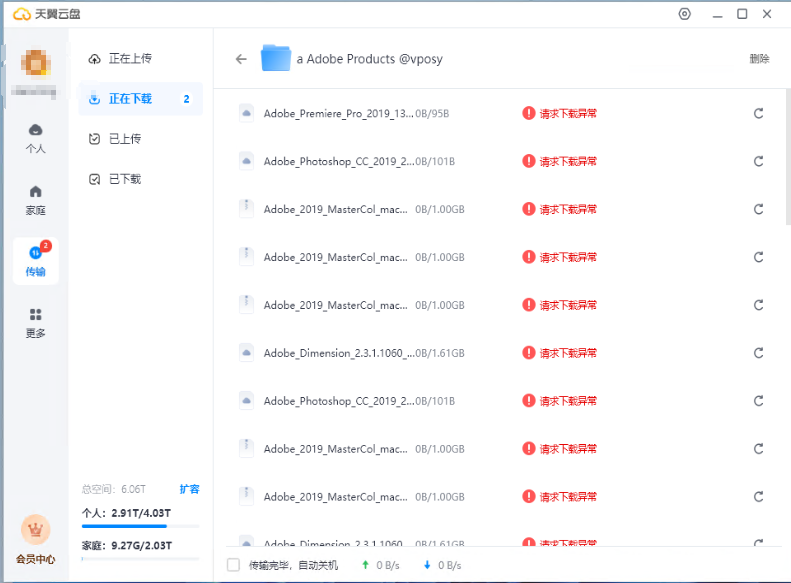Click the vertical scrollbar of download list
Image resolution: width=791 pixels, height=583 pixels.
[x=788, y=157]
